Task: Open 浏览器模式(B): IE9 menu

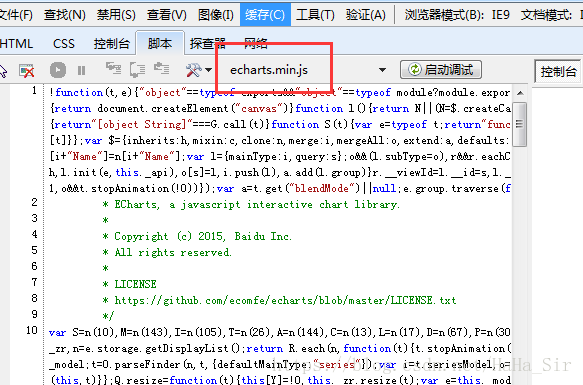Action: (x=457, y=15)
